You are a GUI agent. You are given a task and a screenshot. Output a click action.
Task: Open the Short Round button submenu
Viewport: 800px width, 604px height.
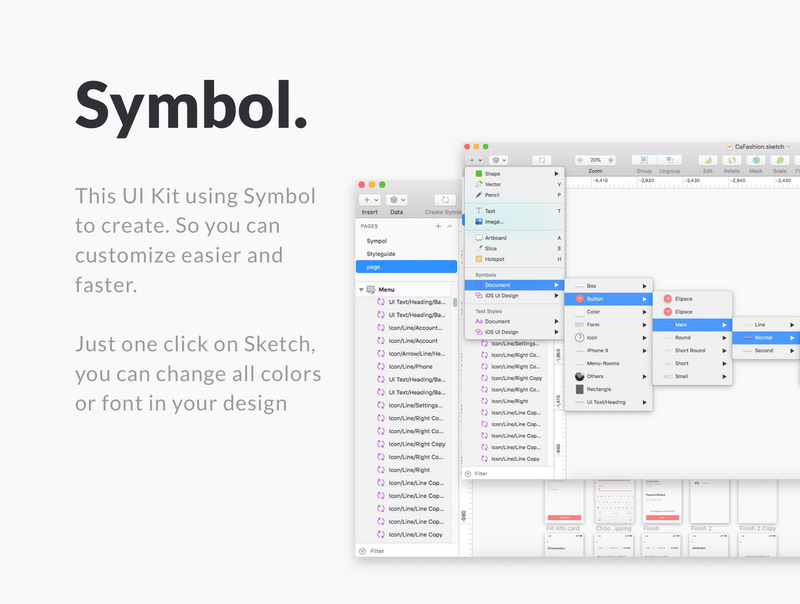point(692,350)
